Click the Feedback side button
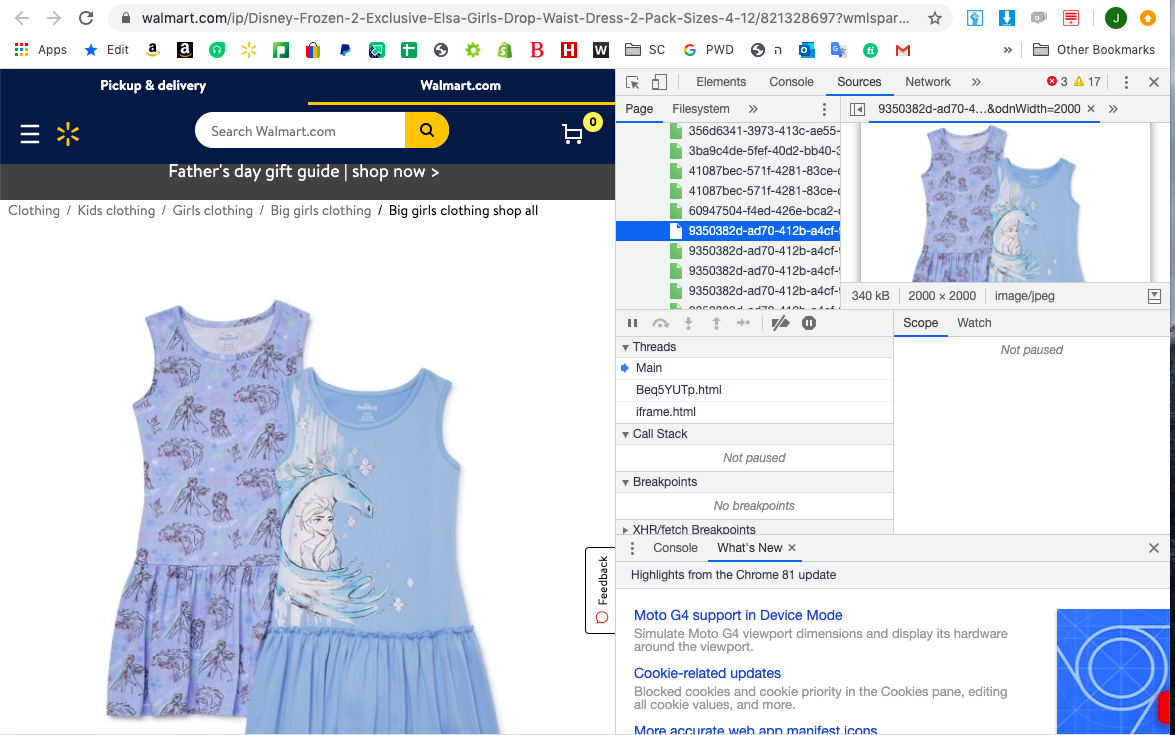The image size is (1175, 735). [x=601, y=590]
